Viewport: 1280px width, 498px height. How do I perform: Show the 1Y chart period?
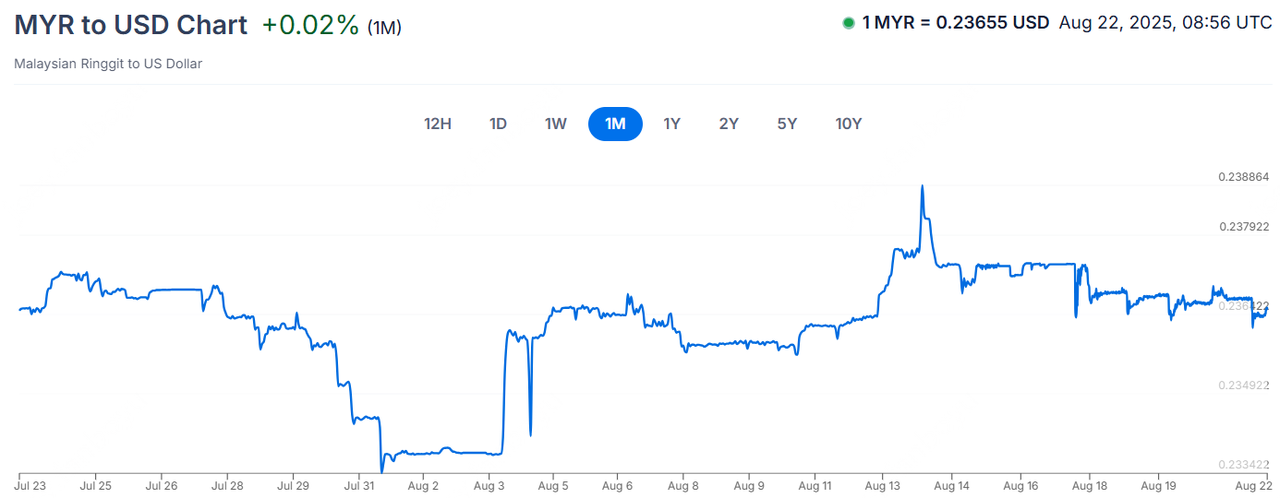tap(672, 124)
